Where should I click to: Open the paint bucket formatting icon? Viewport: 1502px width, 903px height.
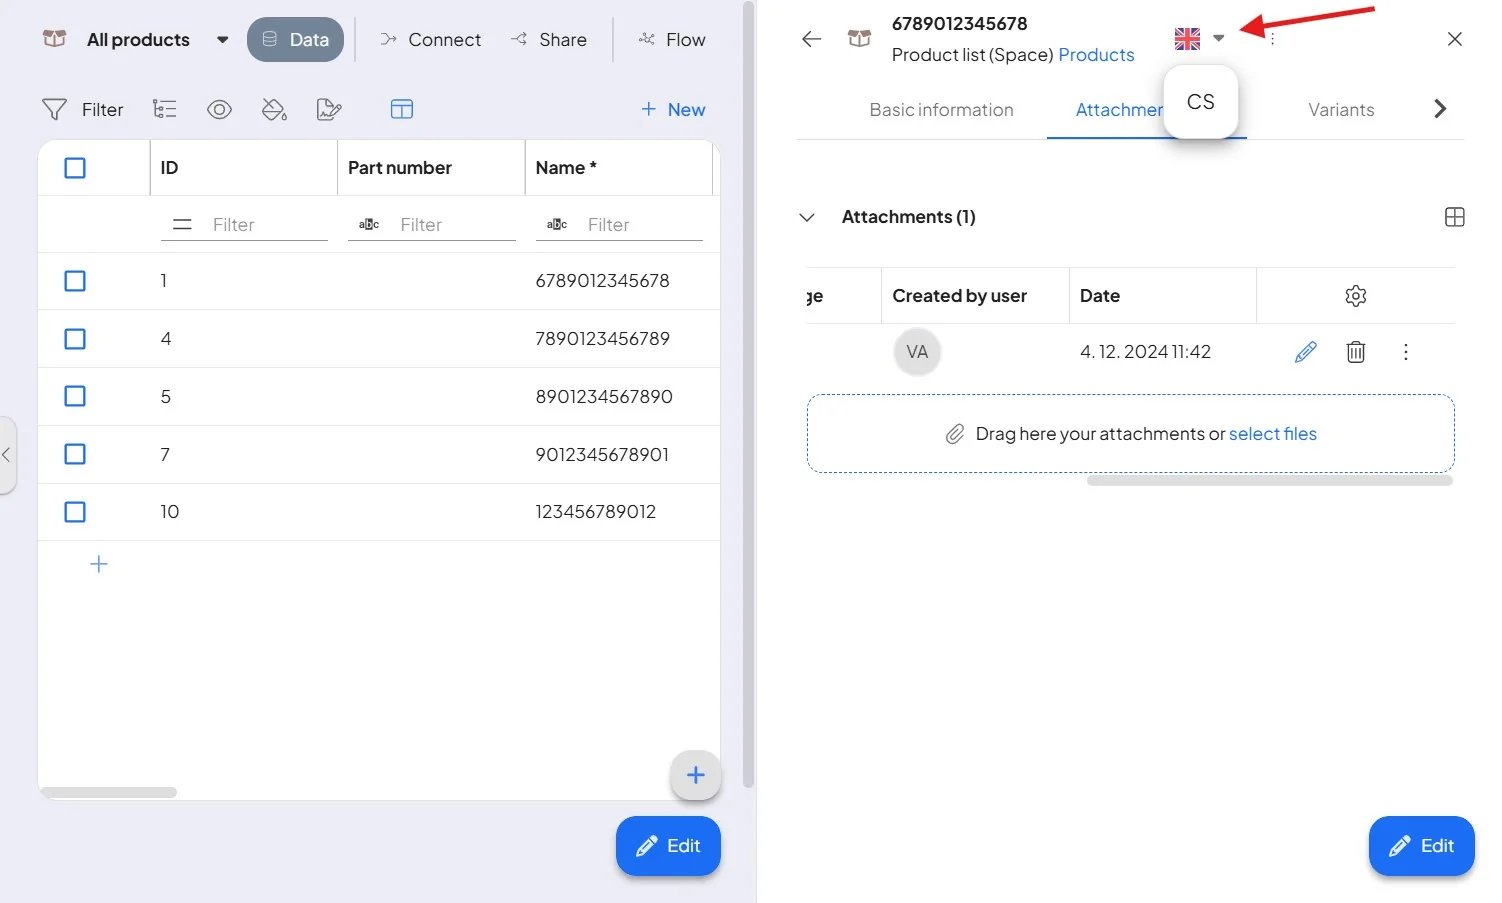click(274, 110)
